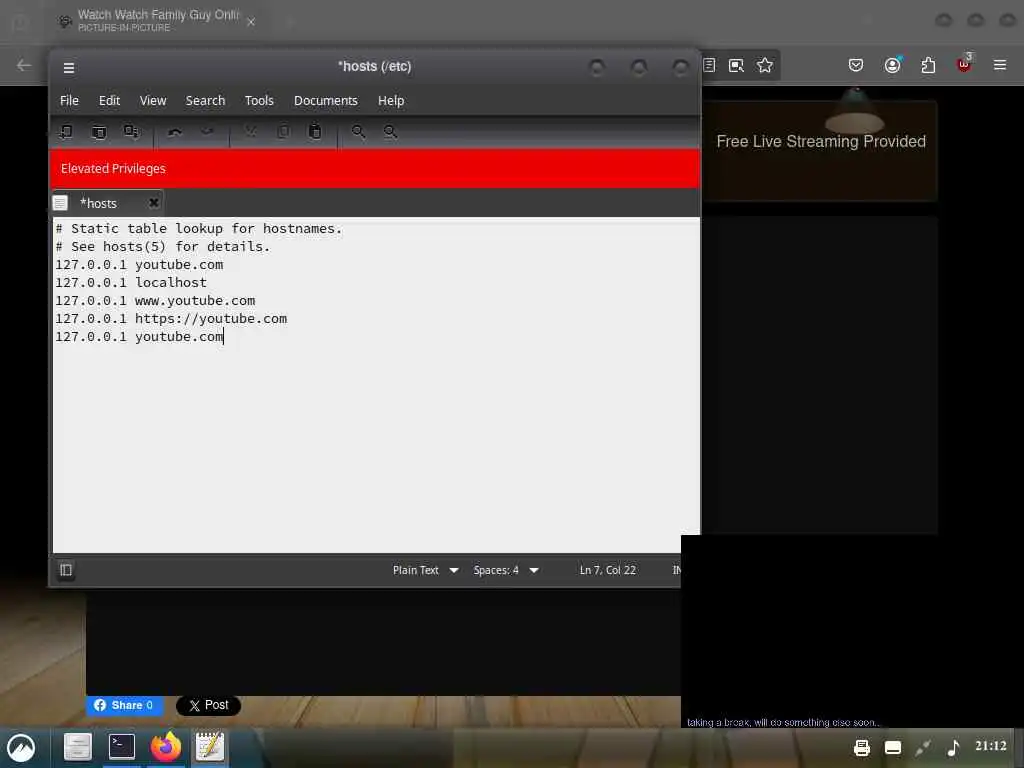Open the terminal from the taskbar

click(121, 746)
